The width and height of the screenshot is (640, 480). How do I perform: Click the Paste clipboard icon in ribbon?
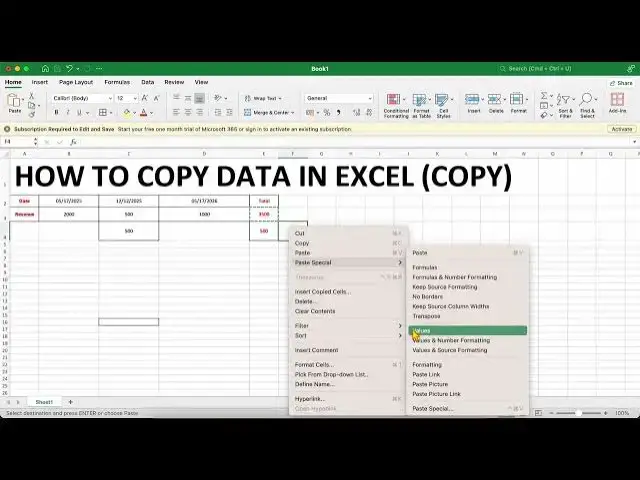pos(15,100)
